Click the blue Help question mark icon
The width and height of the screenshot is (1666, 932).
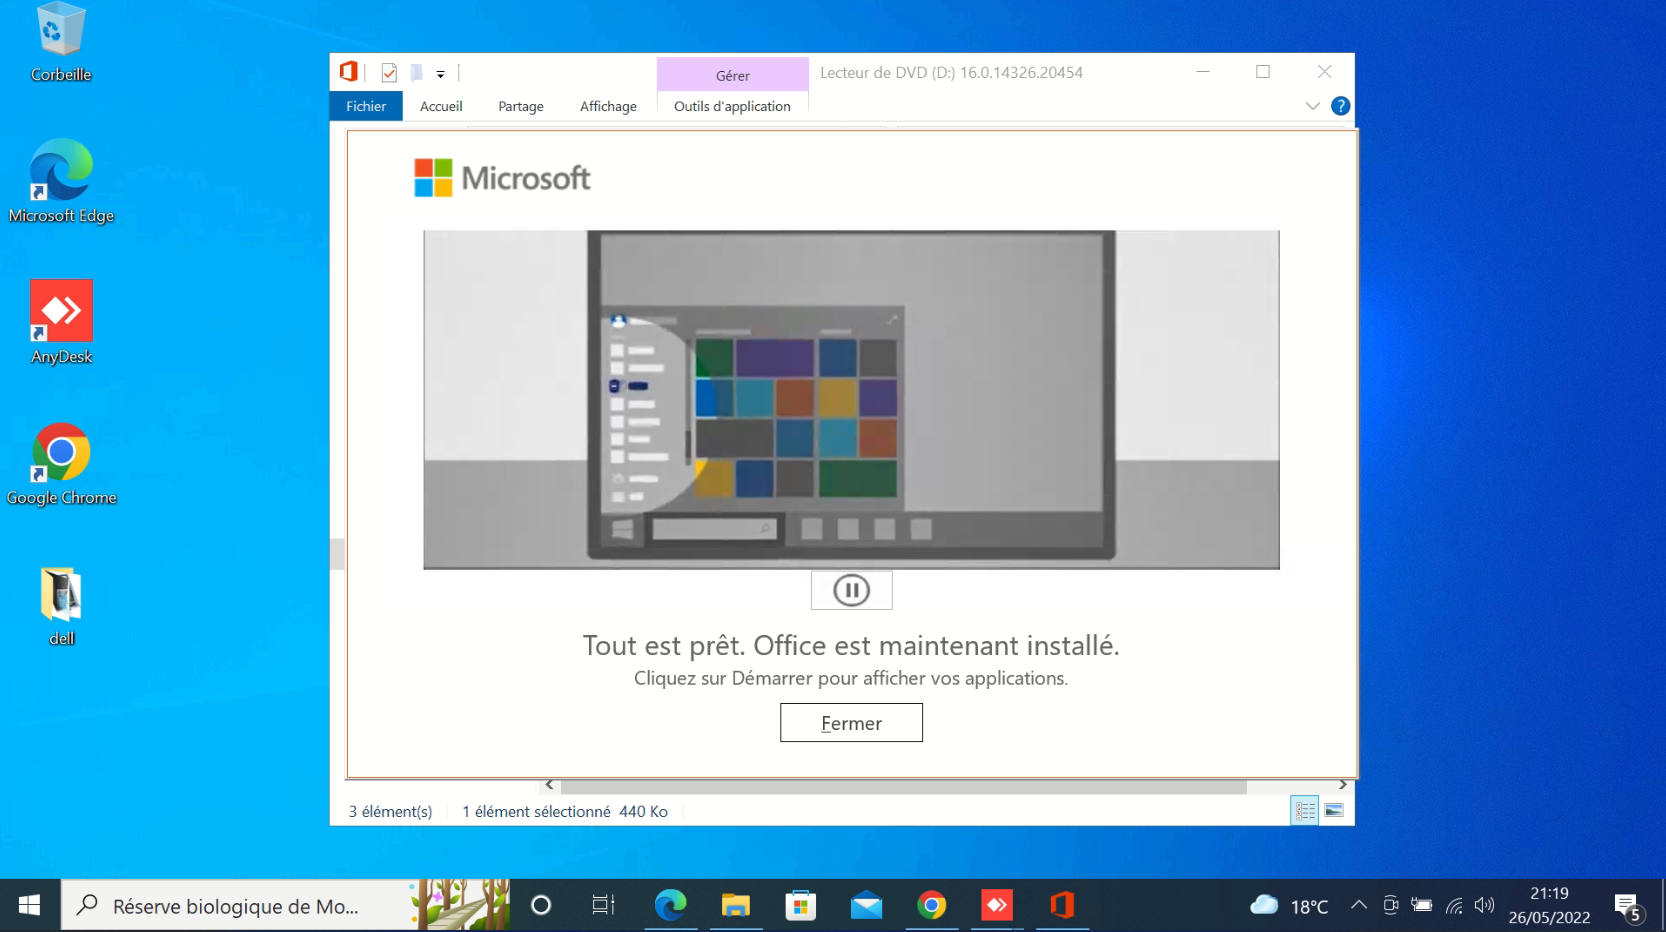pyautogui.click(x=1340, y=106)
